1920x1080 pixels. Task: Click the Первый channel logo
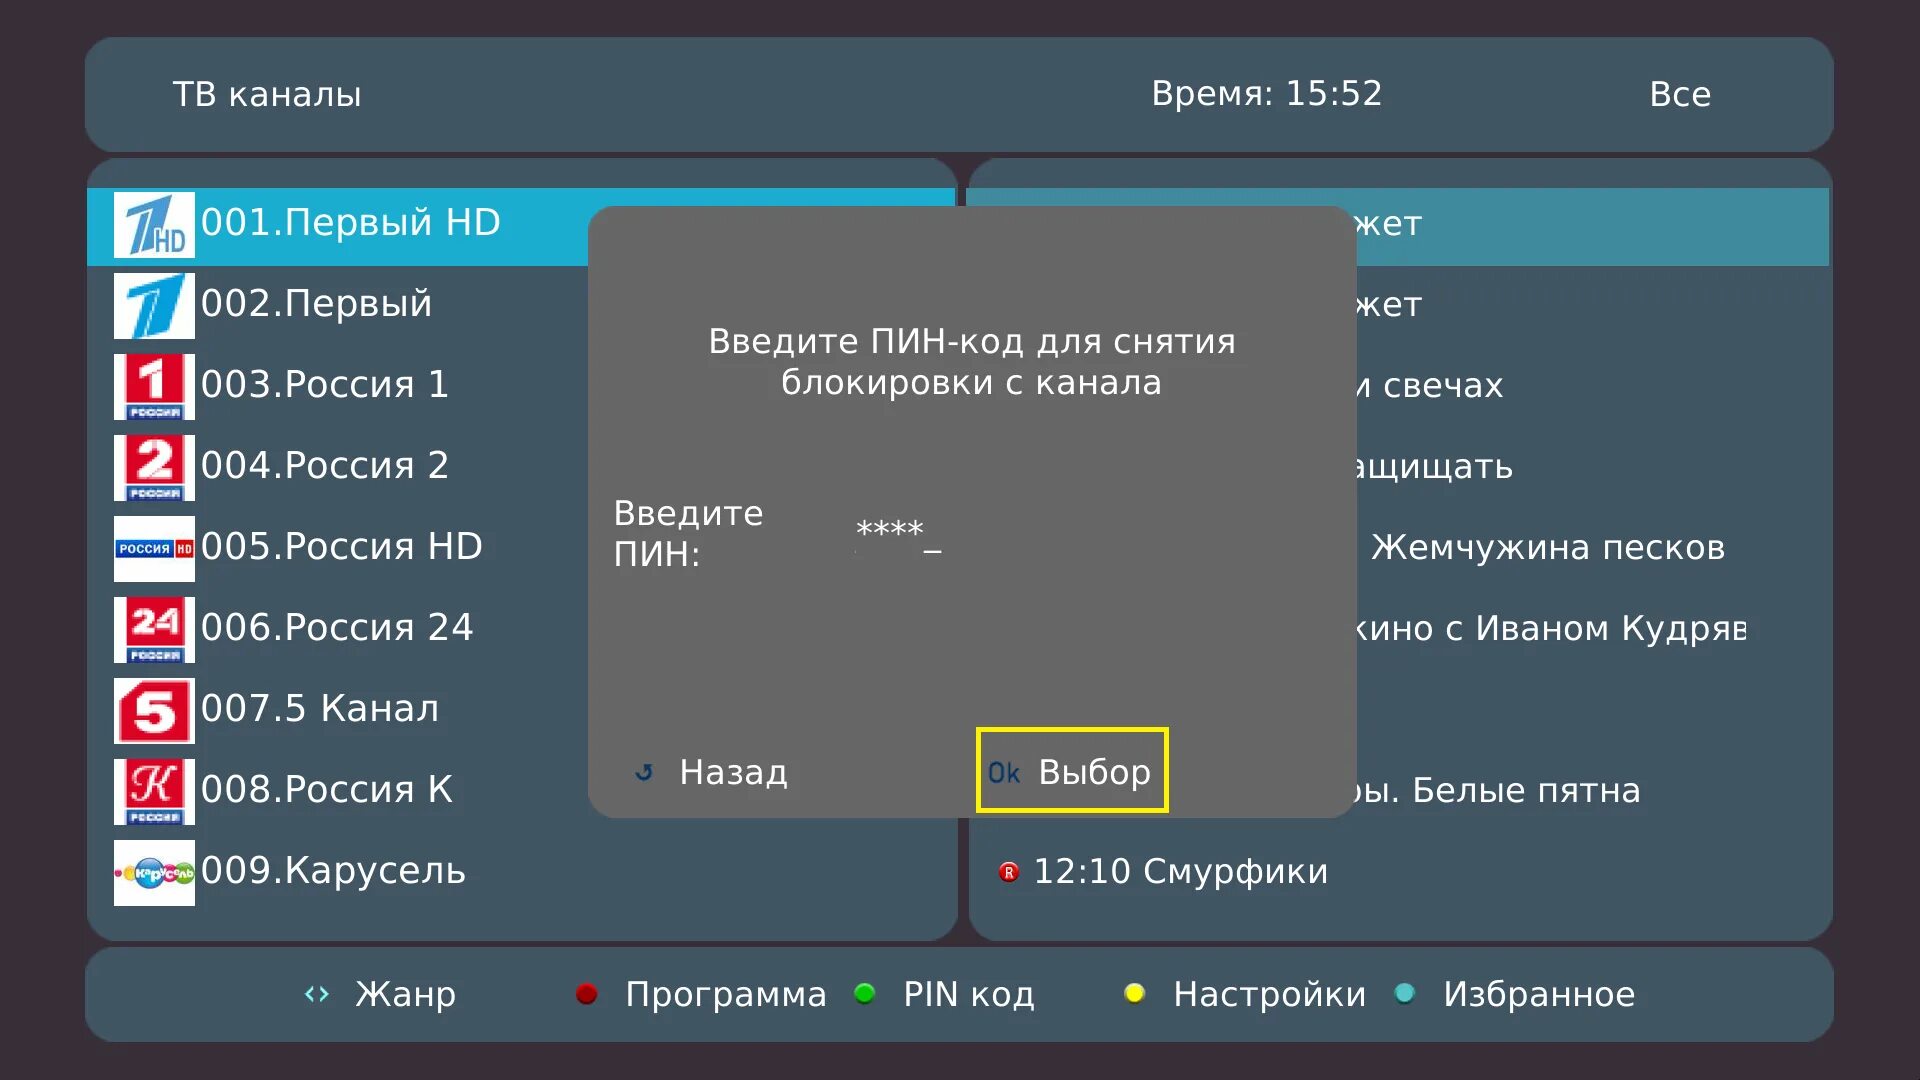[154, 306]
